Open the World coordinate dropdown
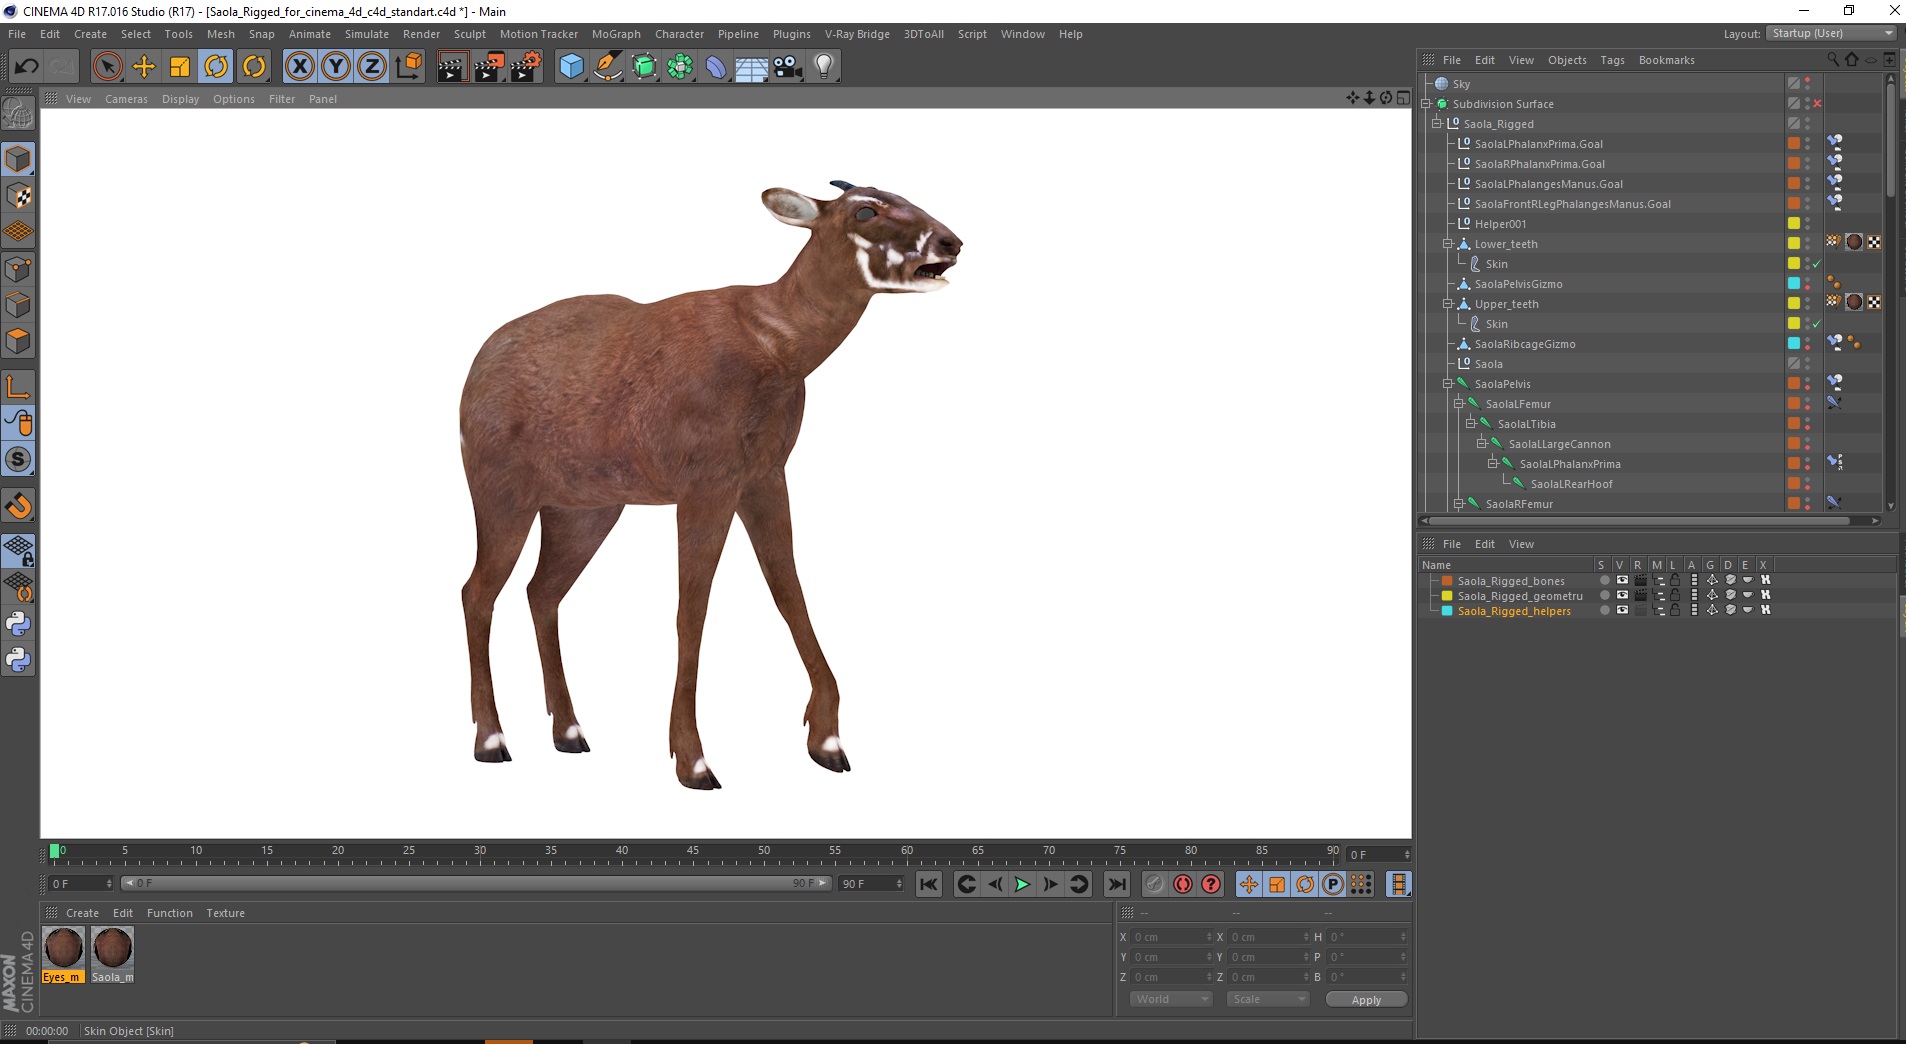 pyautogui.click(x=1171, y=999)
